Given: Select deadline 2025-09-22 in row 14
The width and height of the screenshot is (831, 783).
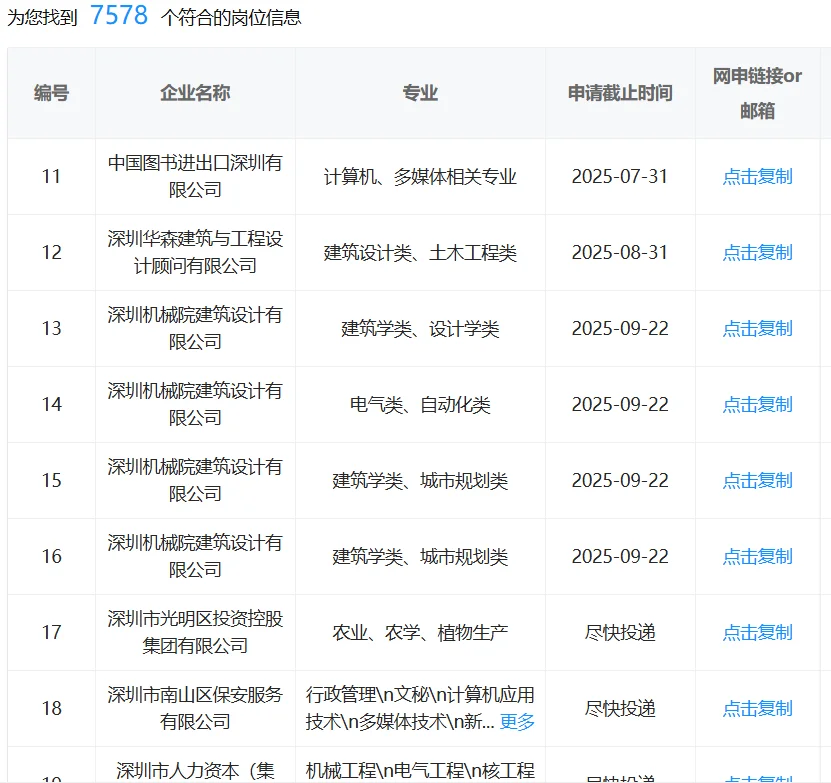Looking at the screenshot, I should (620, 404).
